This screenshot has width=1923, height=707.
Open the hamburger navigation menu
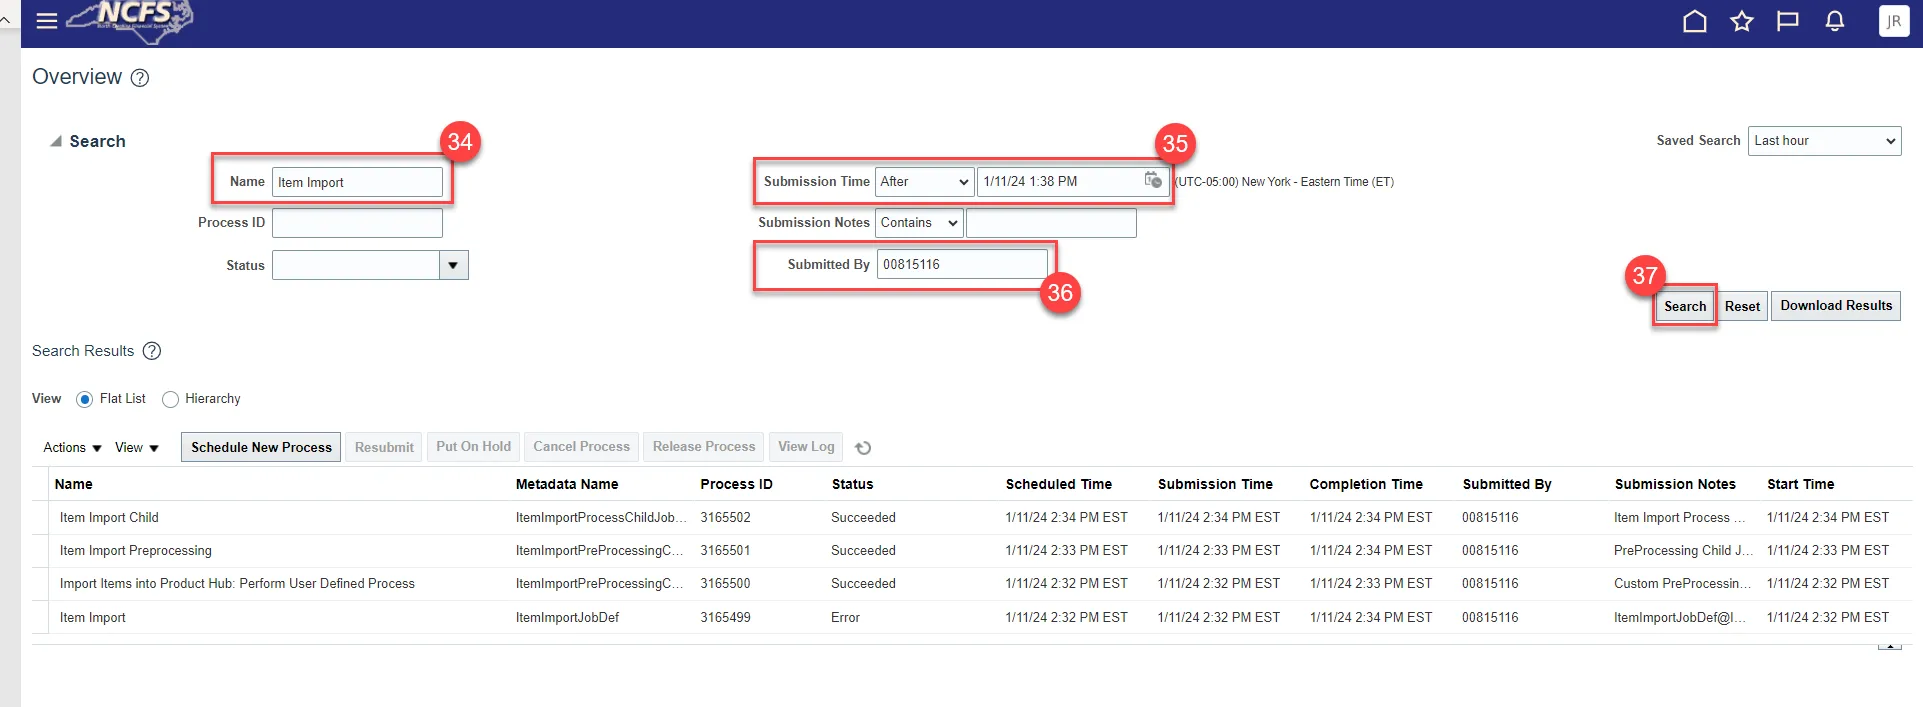pos(46,21)
